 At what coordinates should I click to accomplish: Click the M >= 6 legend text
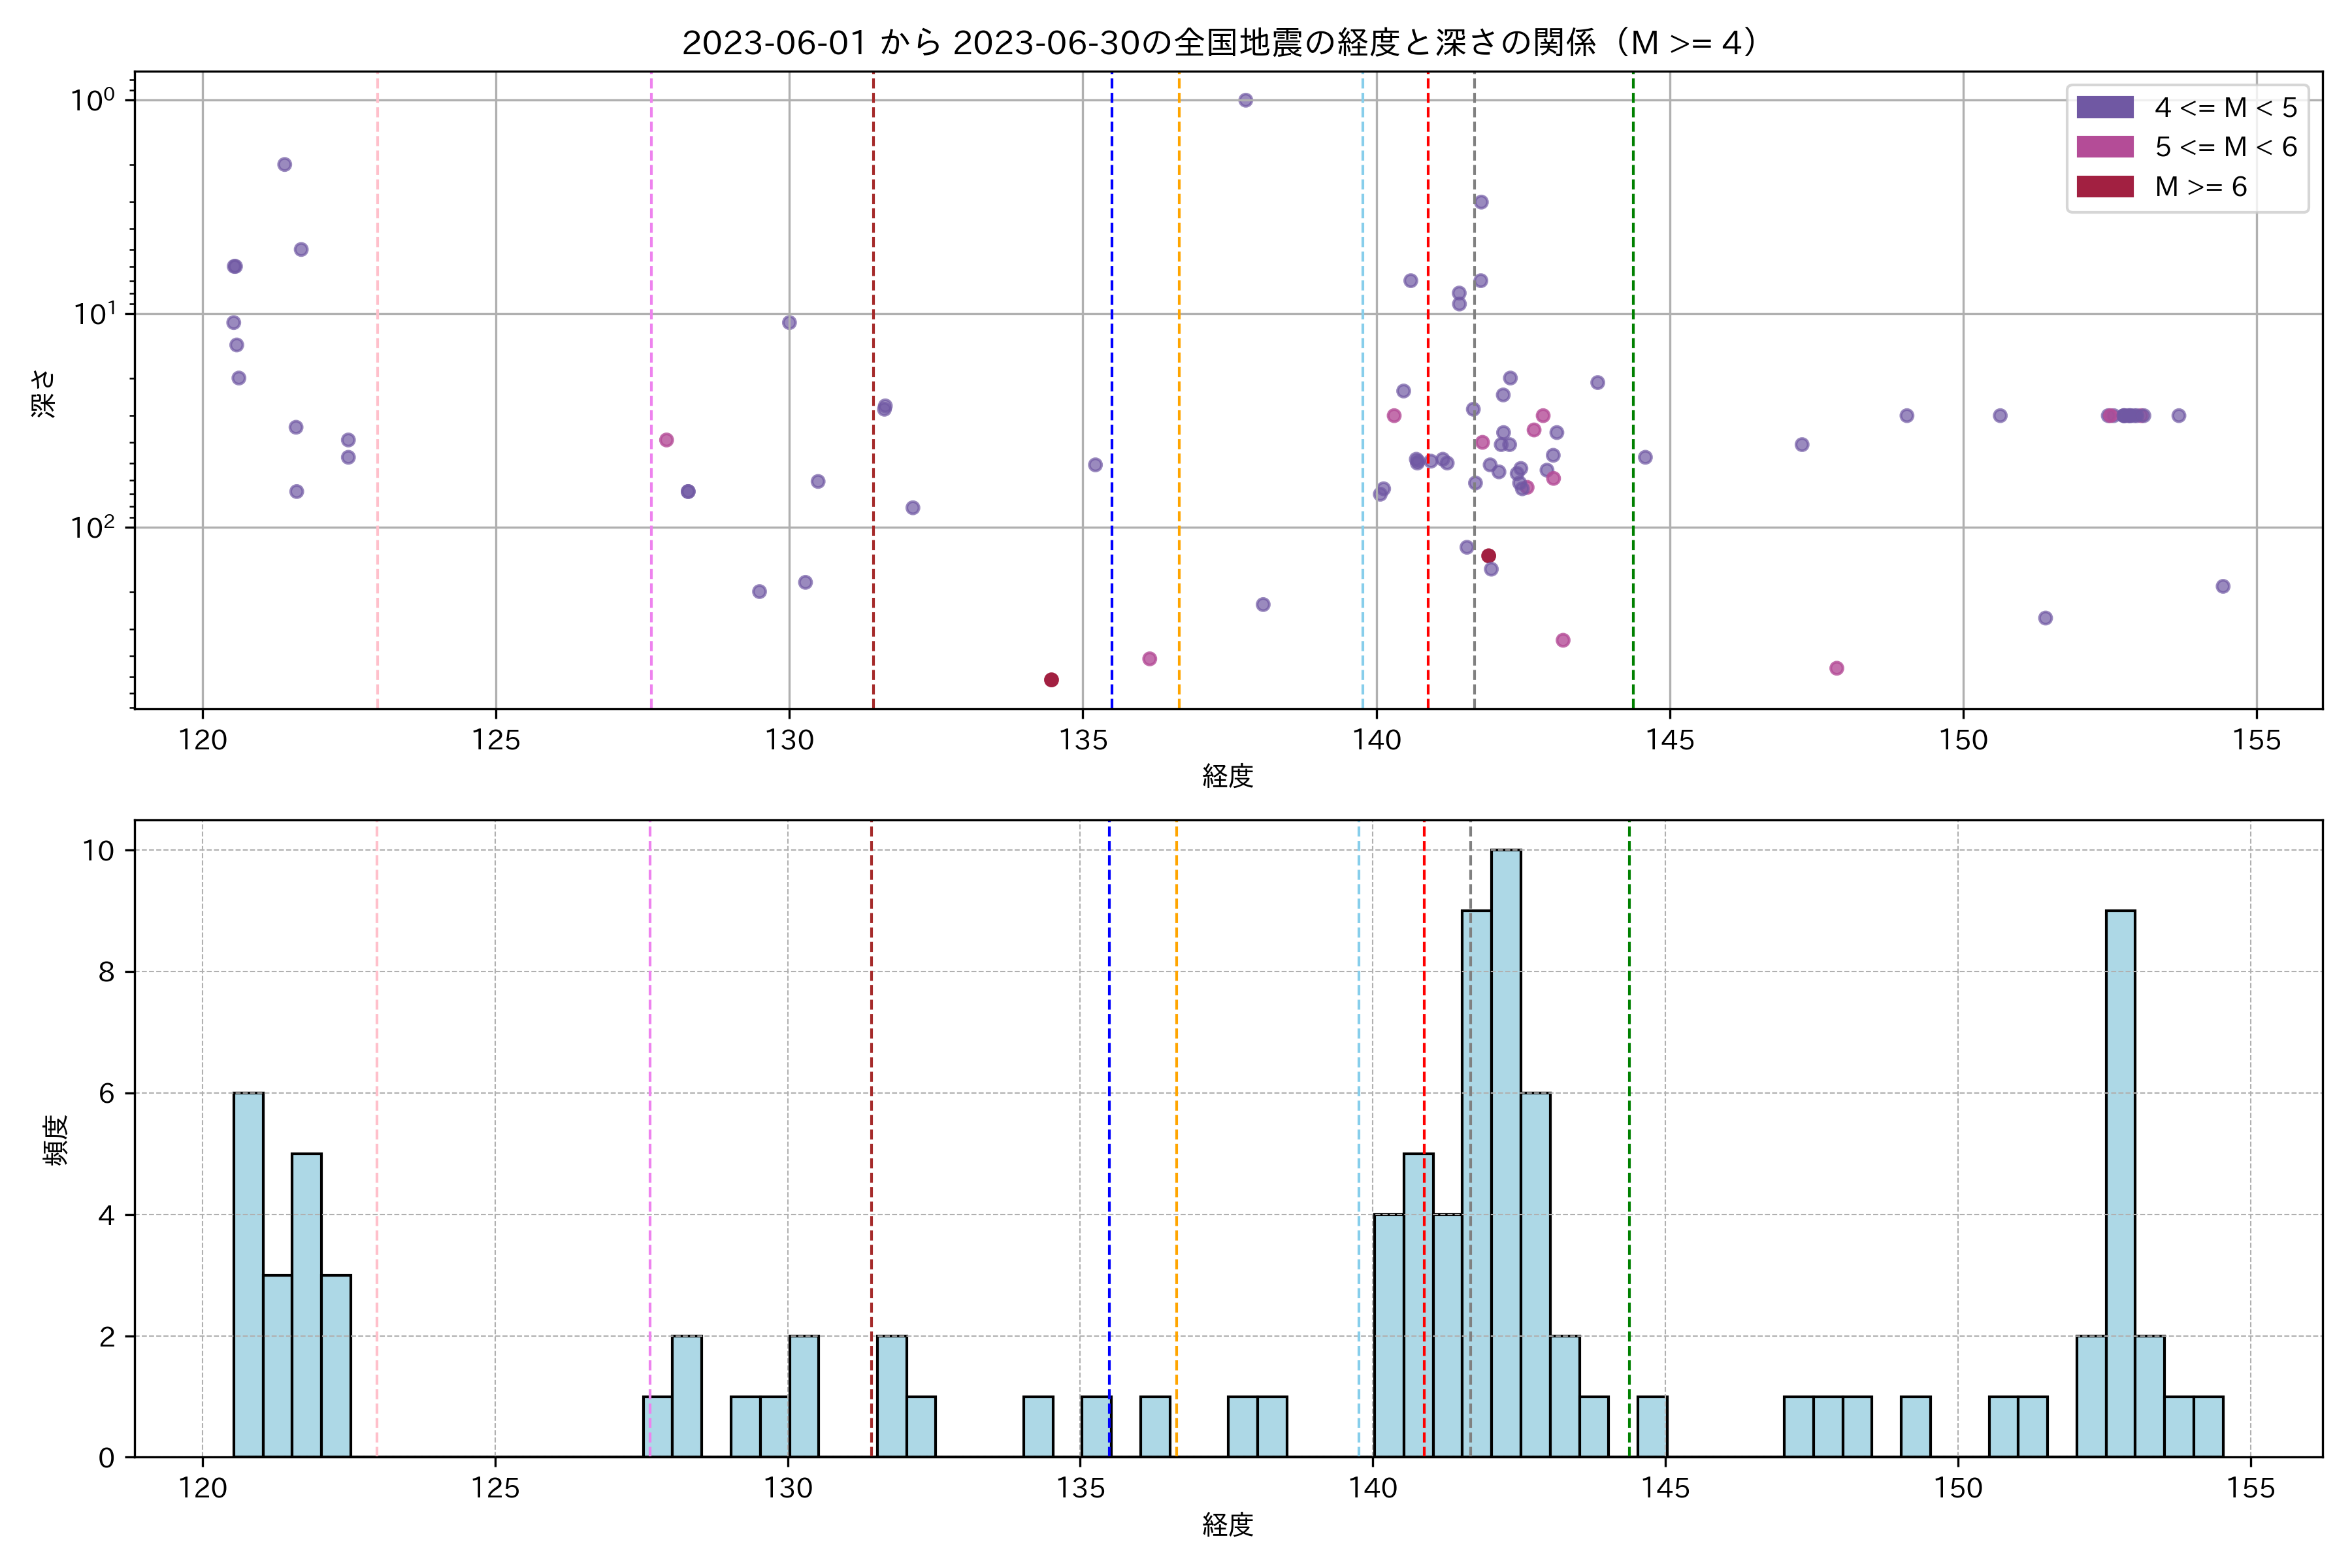pos(2200,187)
